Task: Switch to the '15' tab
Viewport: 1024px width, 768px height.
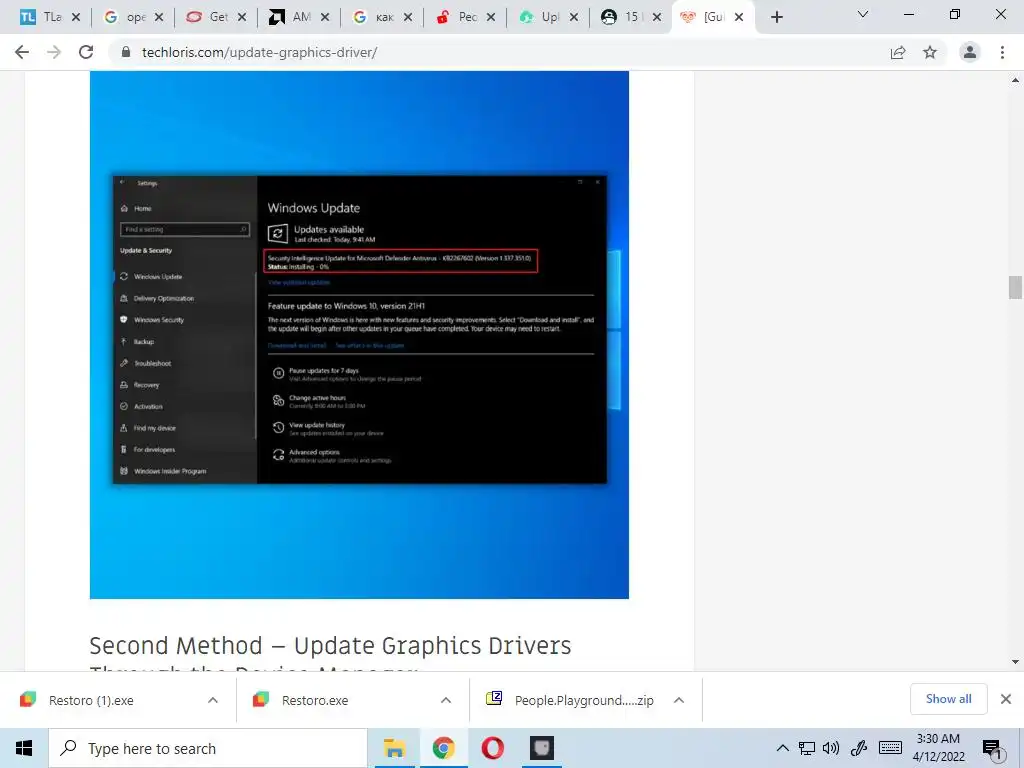Action: pos(625,17)
